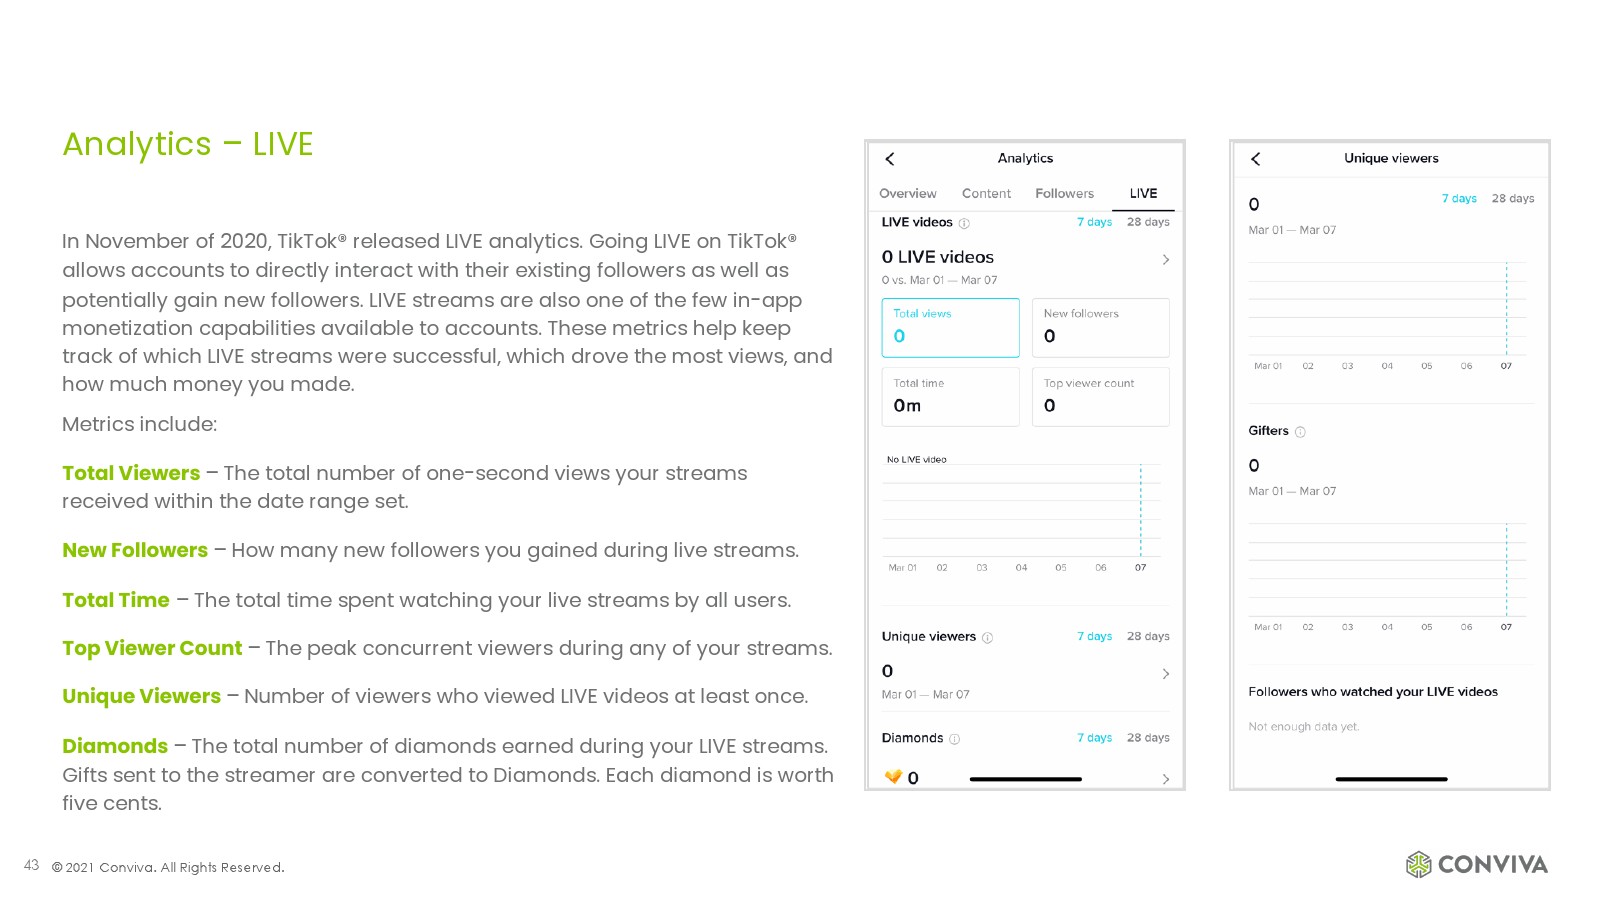
Task: Open the Unique viewers details chevron
Action: [x=1165, y=674]
